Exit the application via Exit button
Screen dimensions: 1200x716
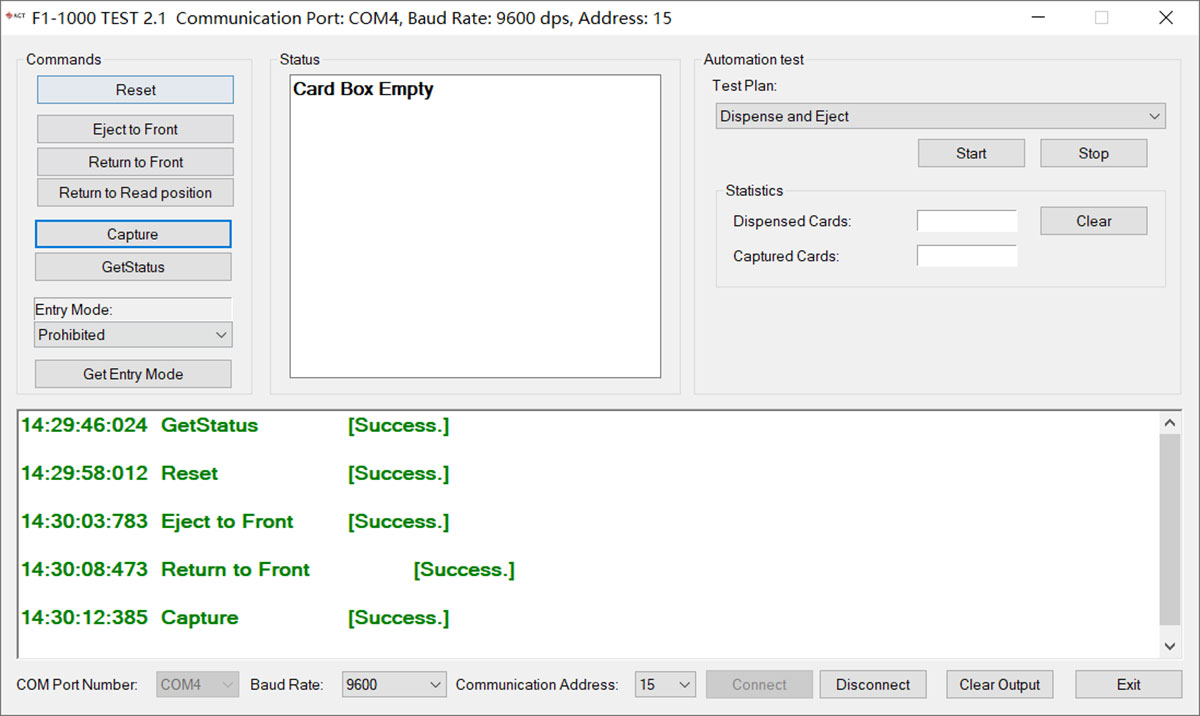1128,685
